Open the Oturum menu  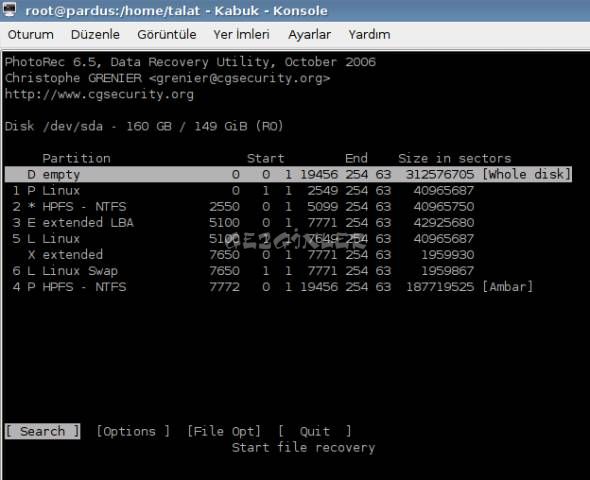30,35
